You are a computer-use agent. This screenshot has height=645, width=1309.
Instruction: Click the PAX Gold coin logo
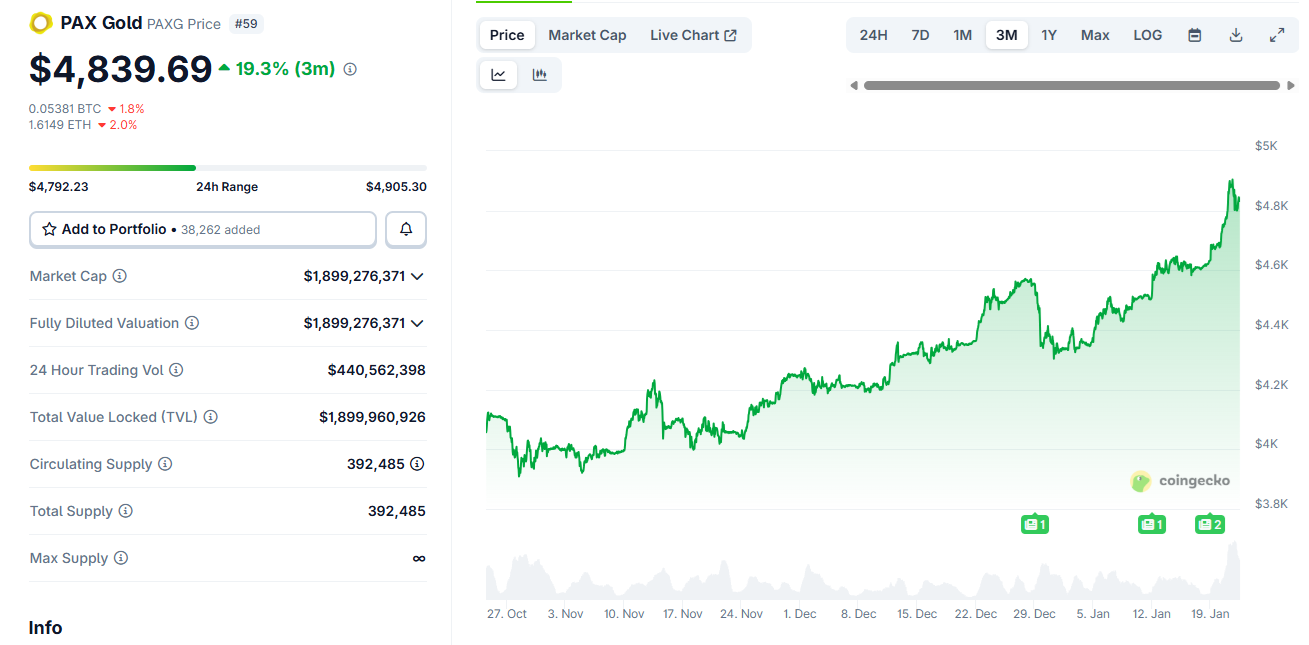pyautogui.click(x=40, y=22)
